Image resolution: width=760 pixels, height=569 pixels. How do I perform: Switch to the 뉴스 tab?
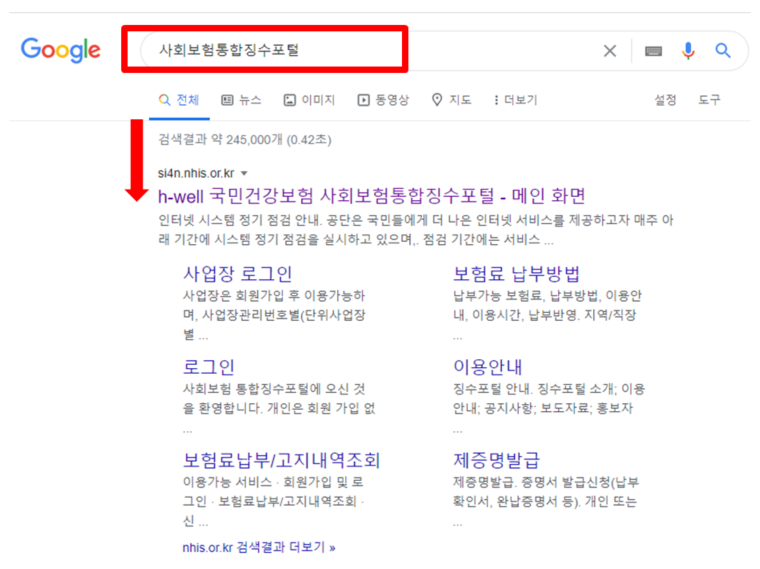pos(241,100)
